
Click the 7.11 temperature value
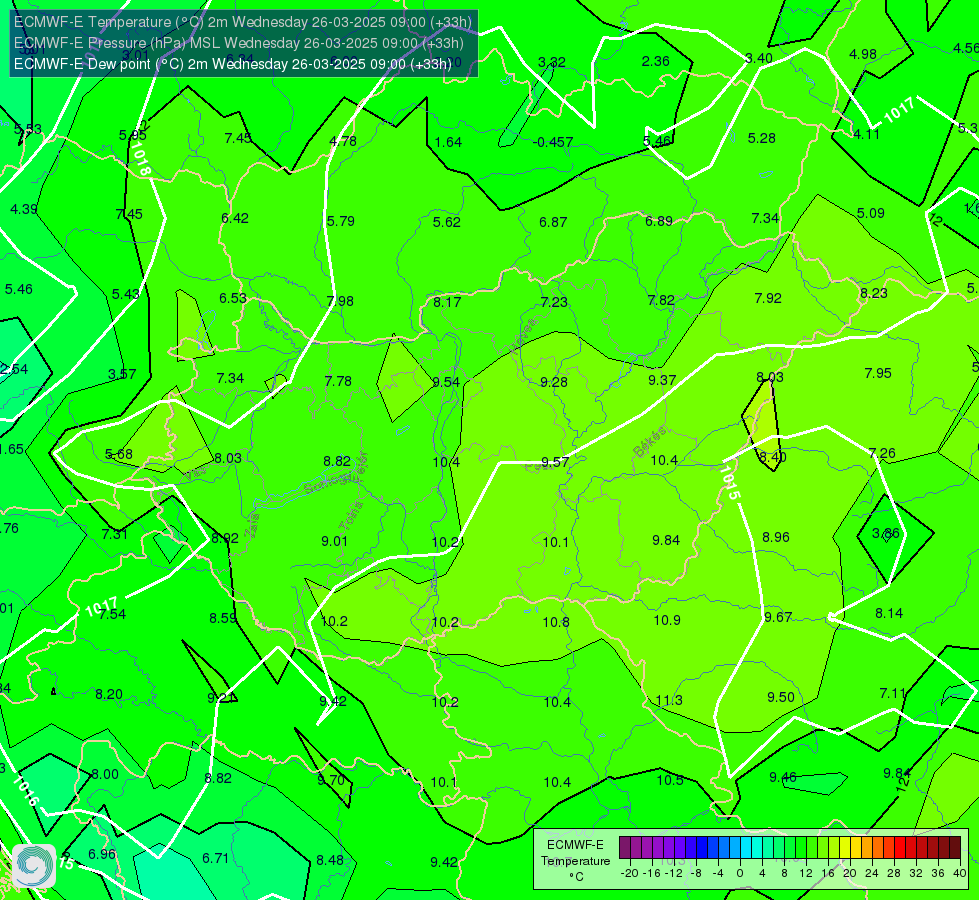click(x=892, y=693)
